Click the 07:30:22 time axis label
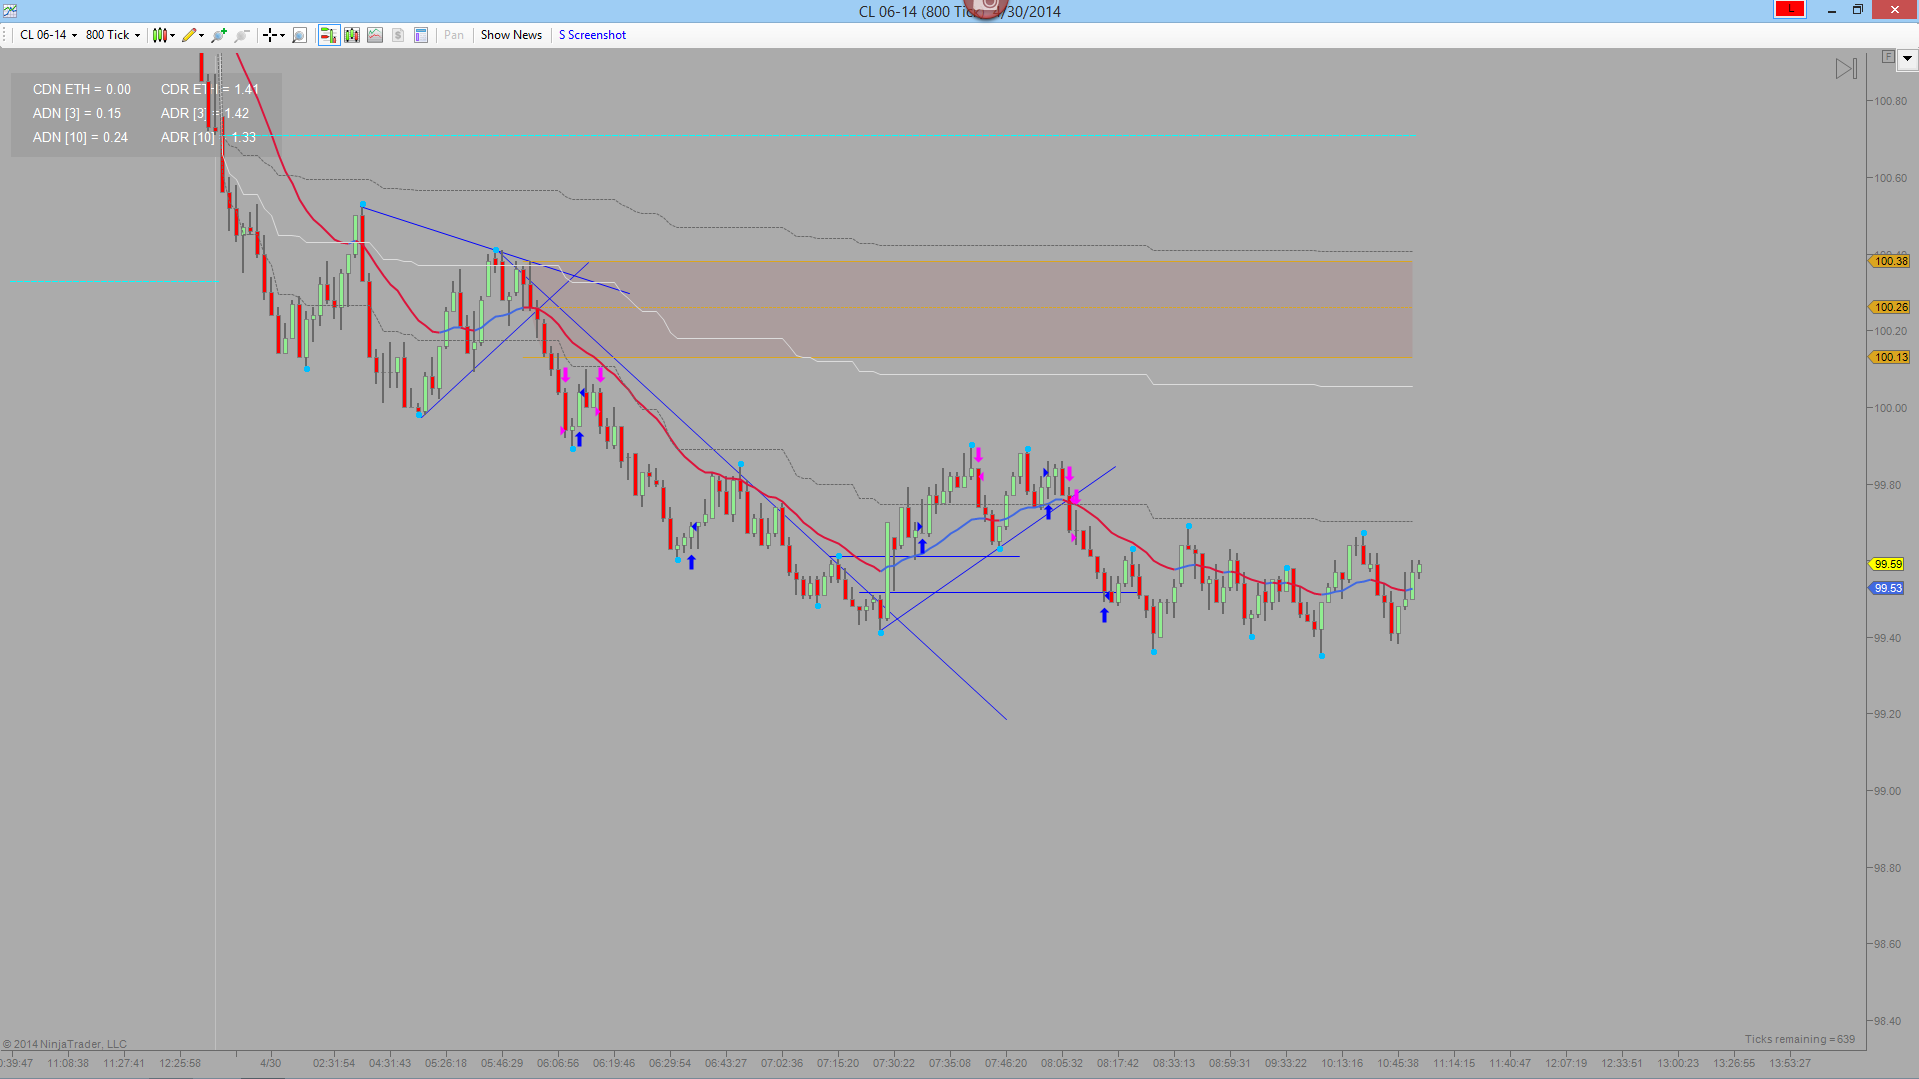Image resolution: width=1919 pixels, height=1079 pixels. [x=893, y=1063]
